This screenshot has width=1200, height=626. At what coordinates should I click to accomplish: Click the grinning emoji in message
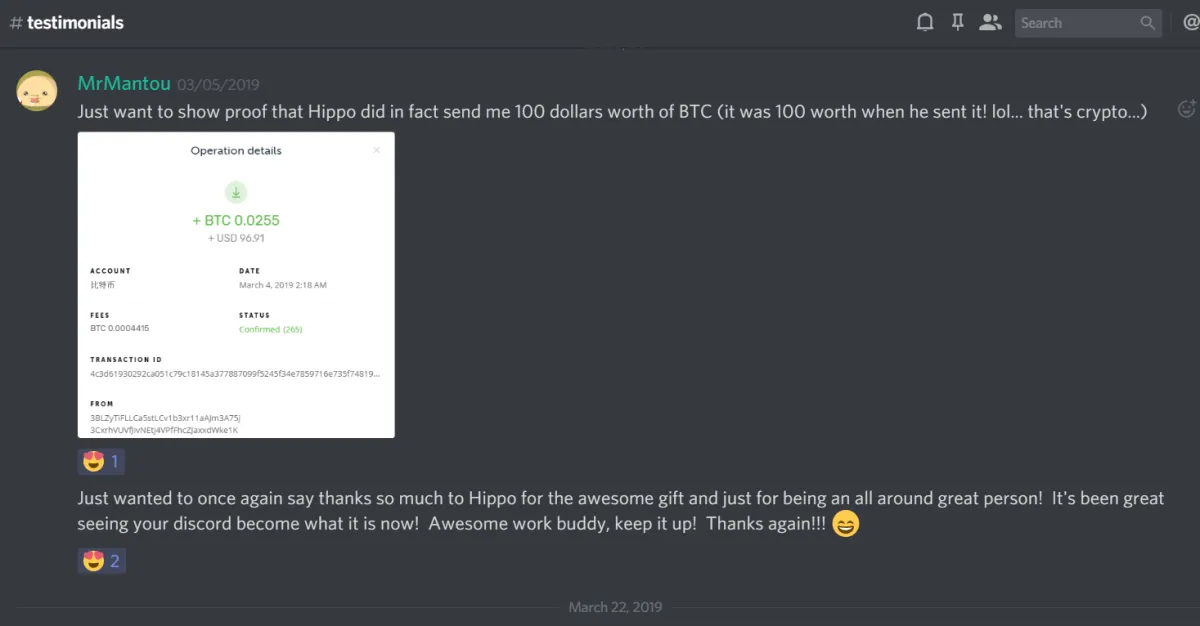(846, 524)
